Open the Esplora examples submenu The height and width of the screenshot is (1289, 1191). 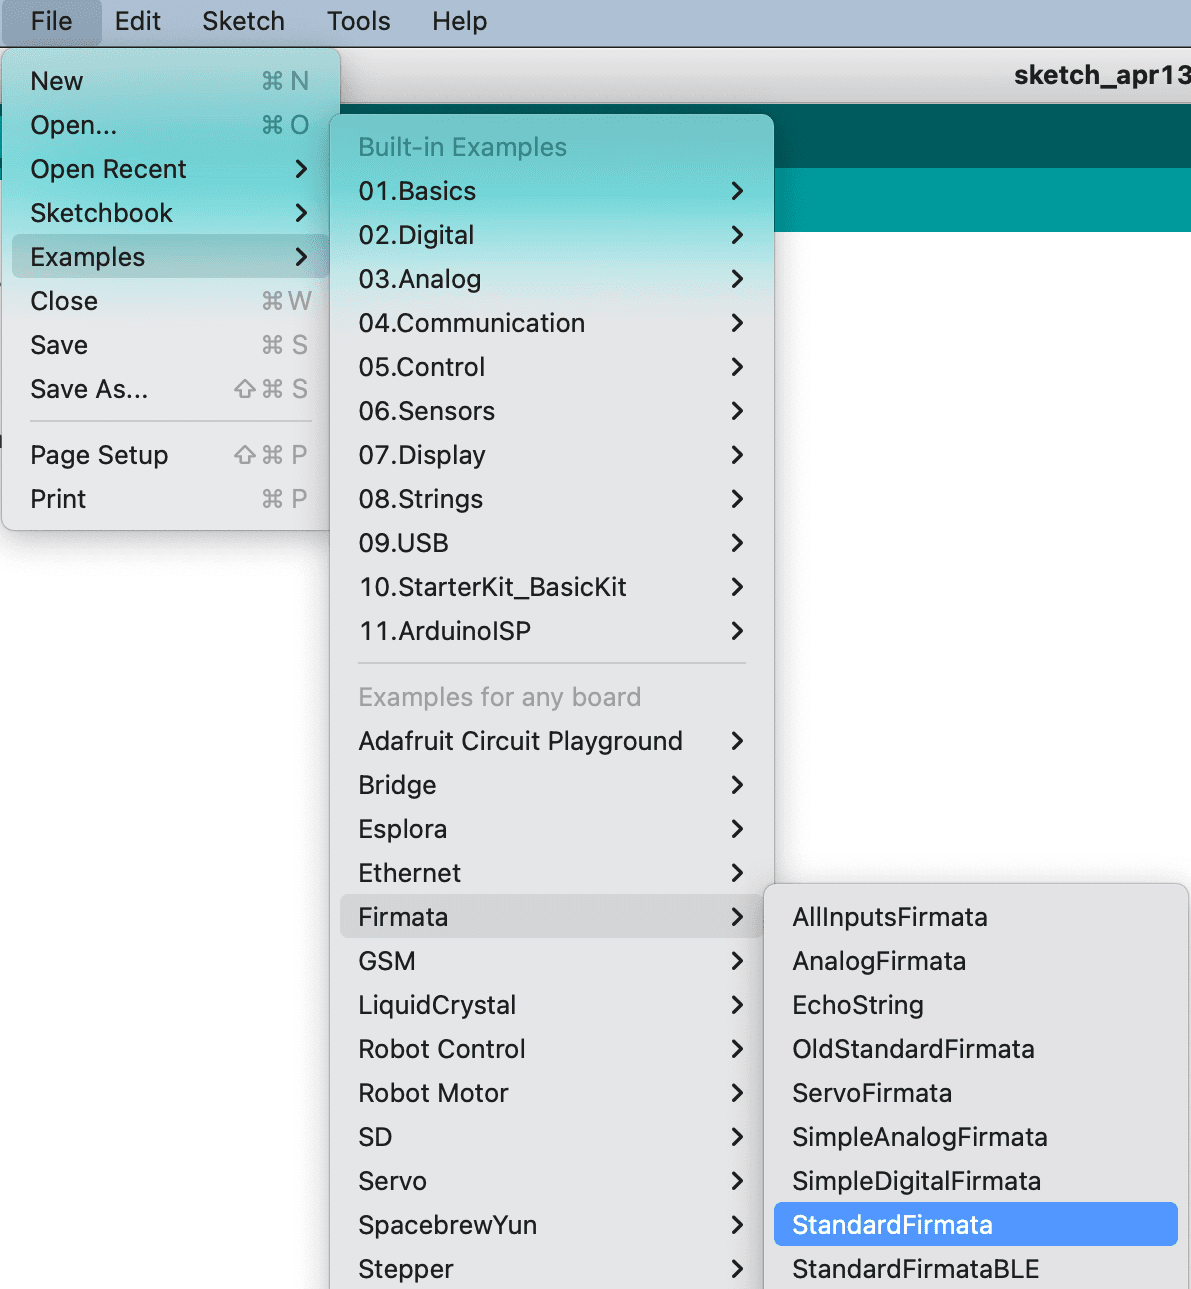coord(551,829)
